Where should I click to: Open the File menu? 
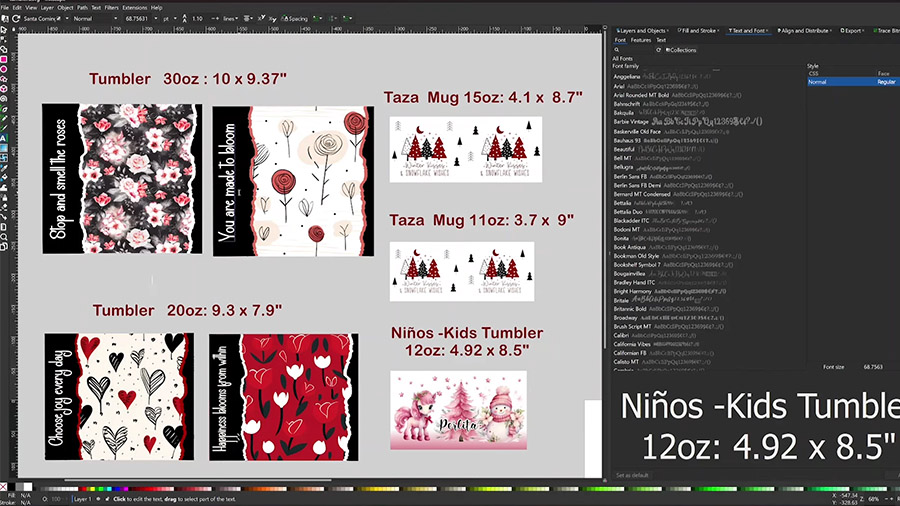(5, 8)
